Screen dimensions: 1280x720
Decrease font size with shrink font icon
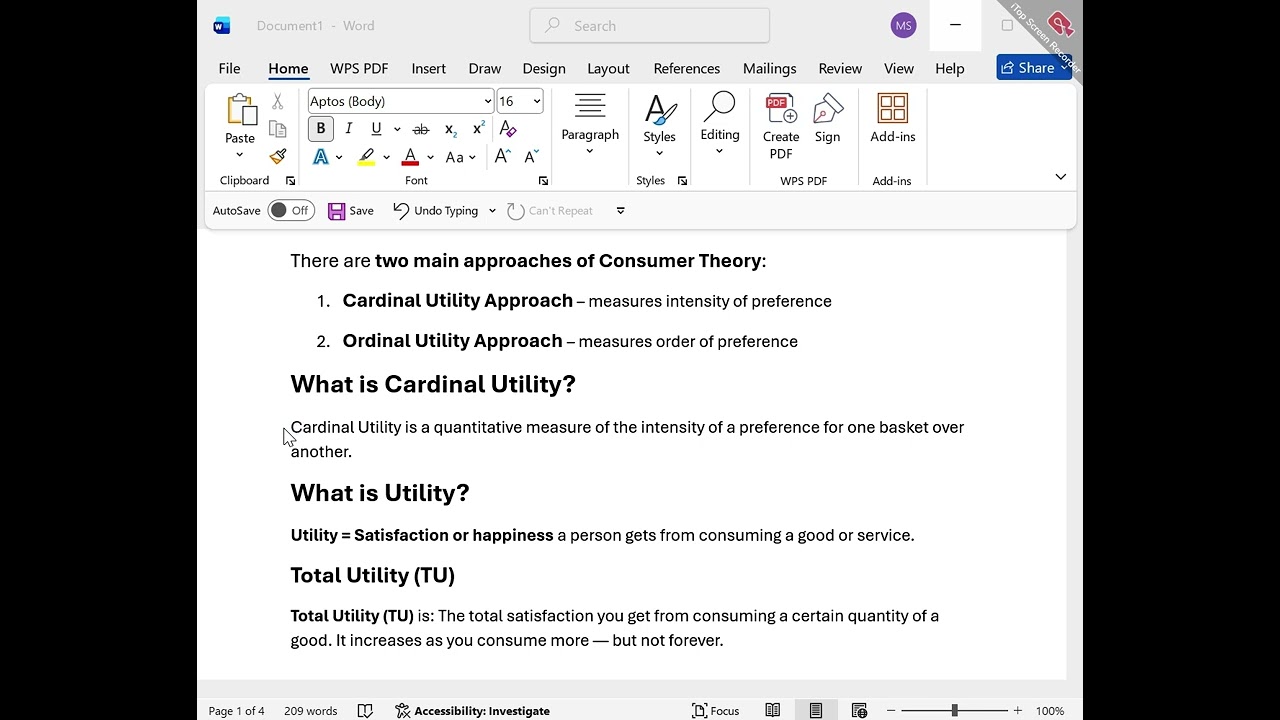[x=531, y=157]
